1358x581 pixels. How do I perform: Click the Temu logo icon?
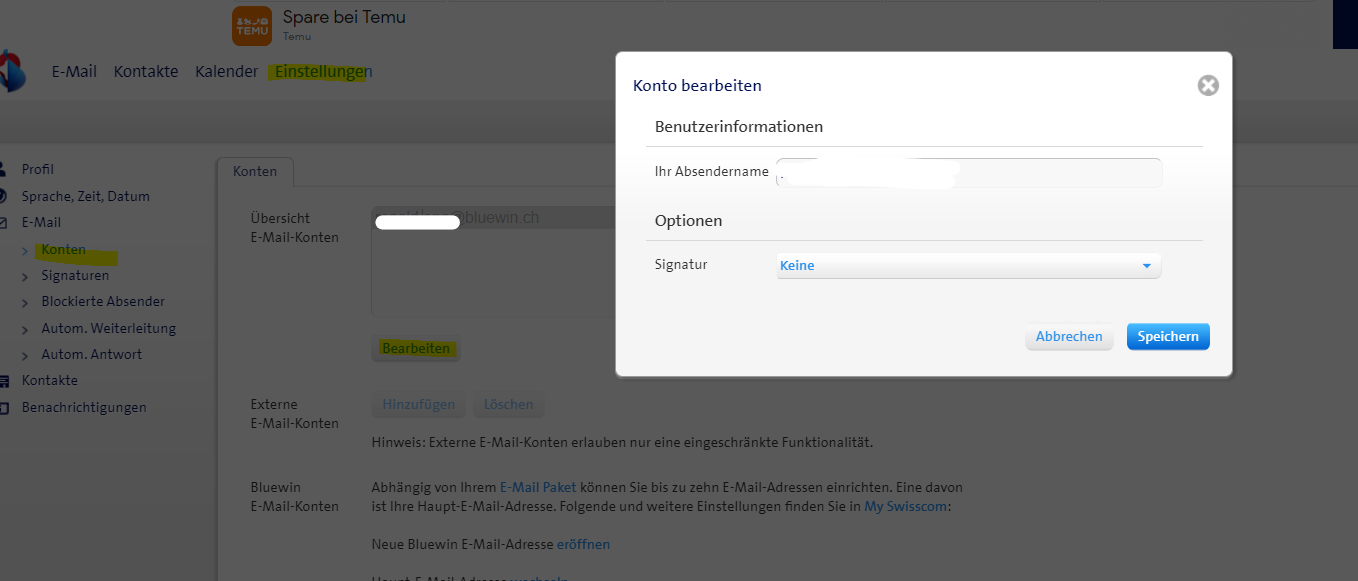(251, 26)
